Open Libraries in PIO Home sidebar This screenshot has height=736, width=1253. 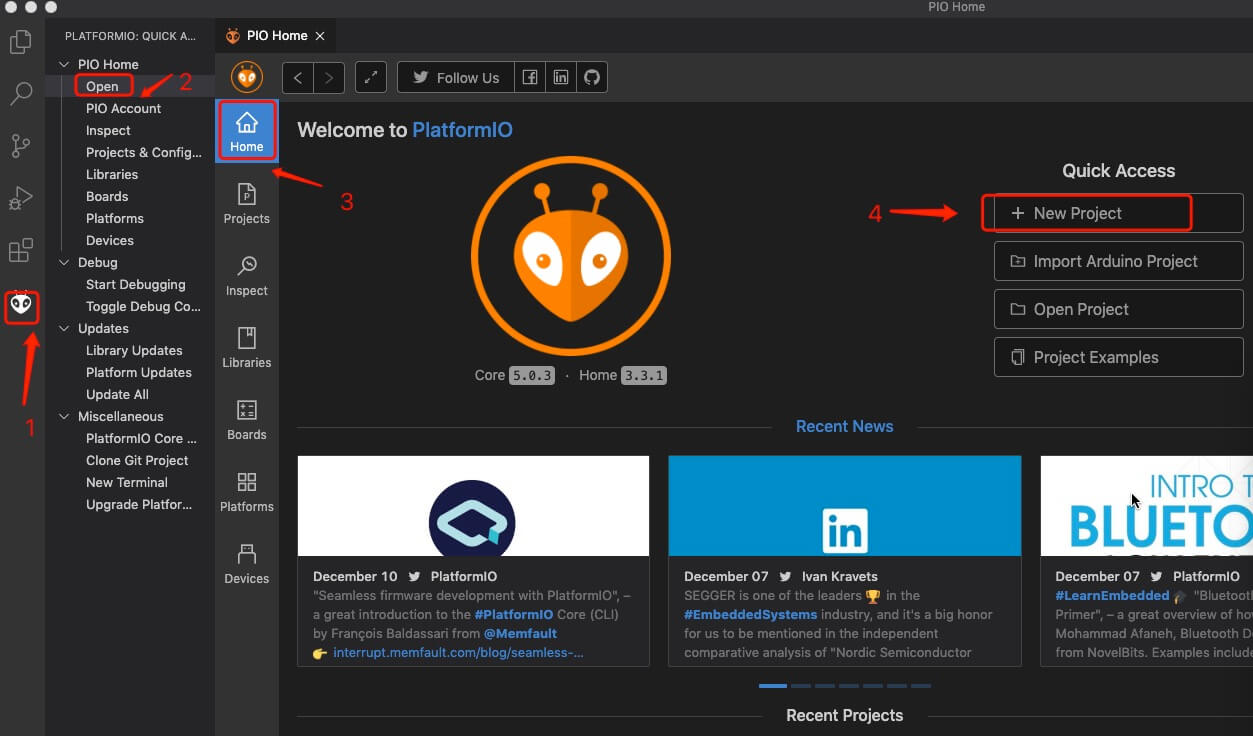point(247,347)
